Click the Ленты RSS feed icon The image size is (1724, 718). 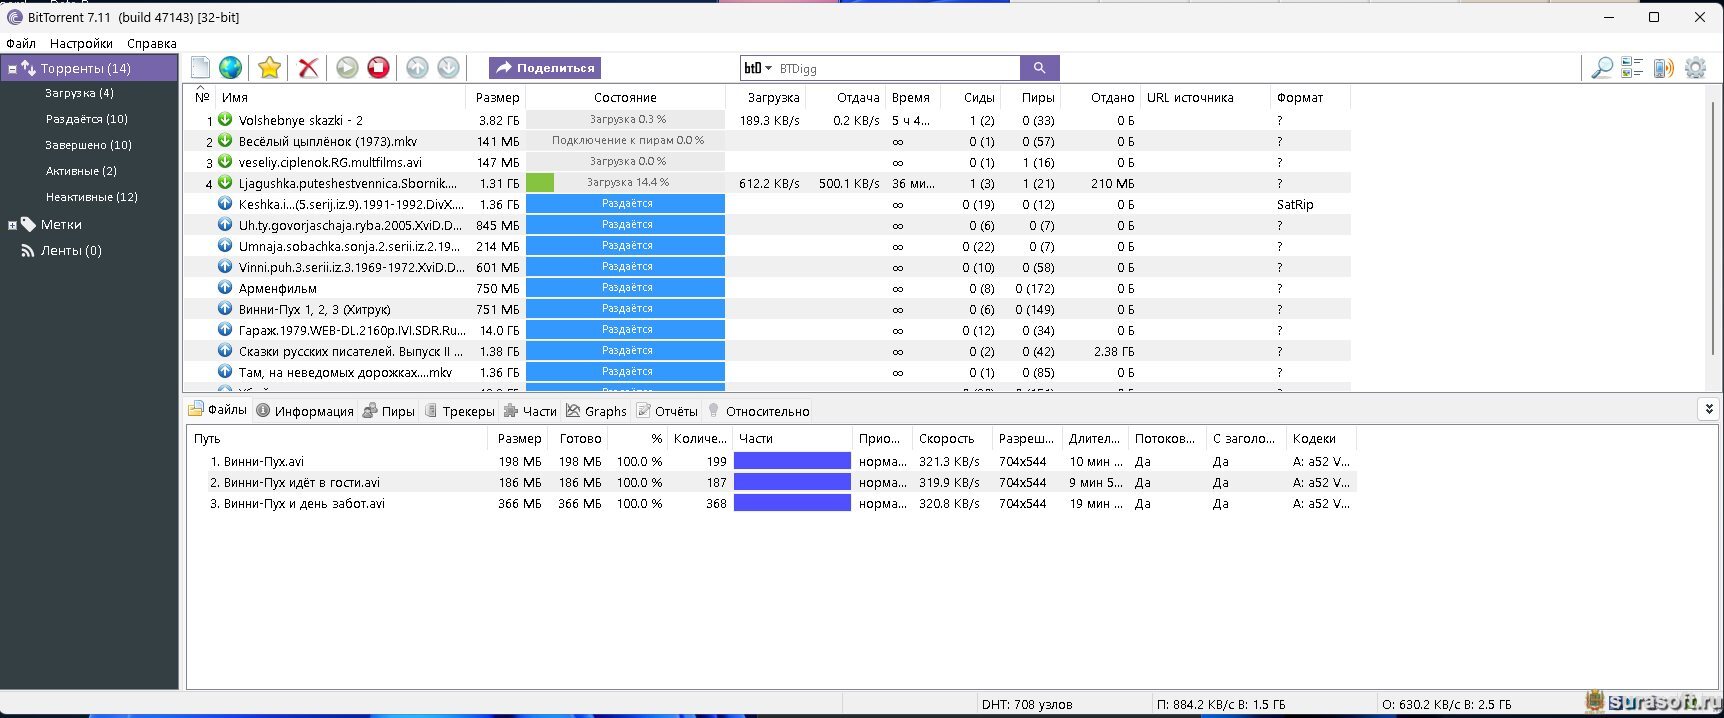[x=28, y=251]
